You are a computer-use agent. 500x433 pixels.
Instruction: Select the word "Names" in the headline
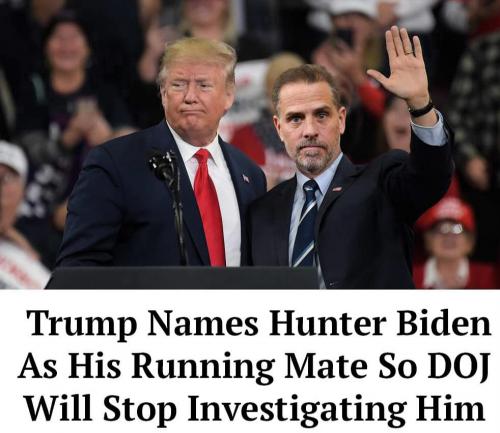(202, 323)
